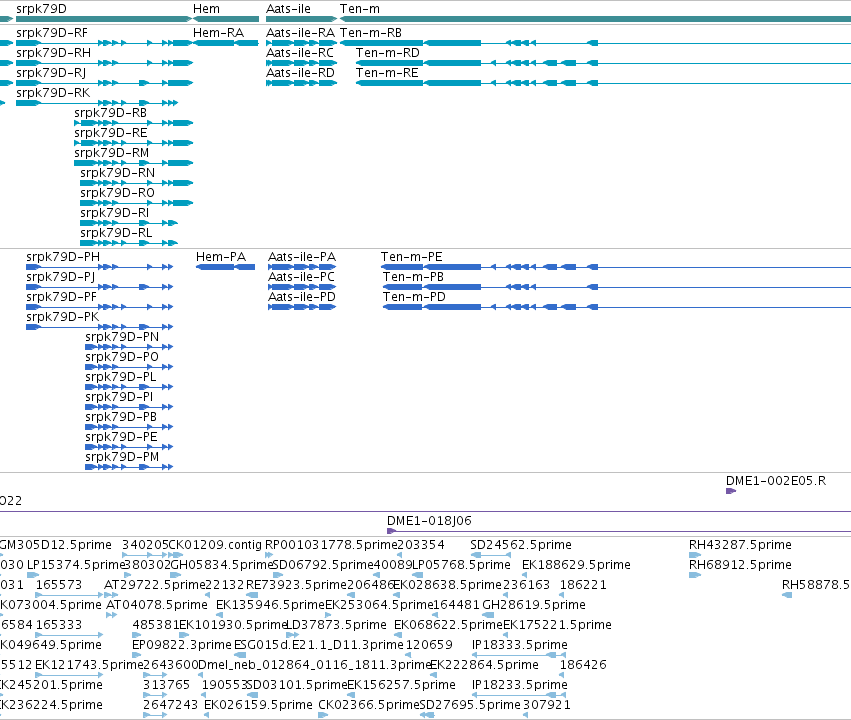851x720 pixels.
Task: Select the srpk79D gene label
Action: [x=41, y=9]
